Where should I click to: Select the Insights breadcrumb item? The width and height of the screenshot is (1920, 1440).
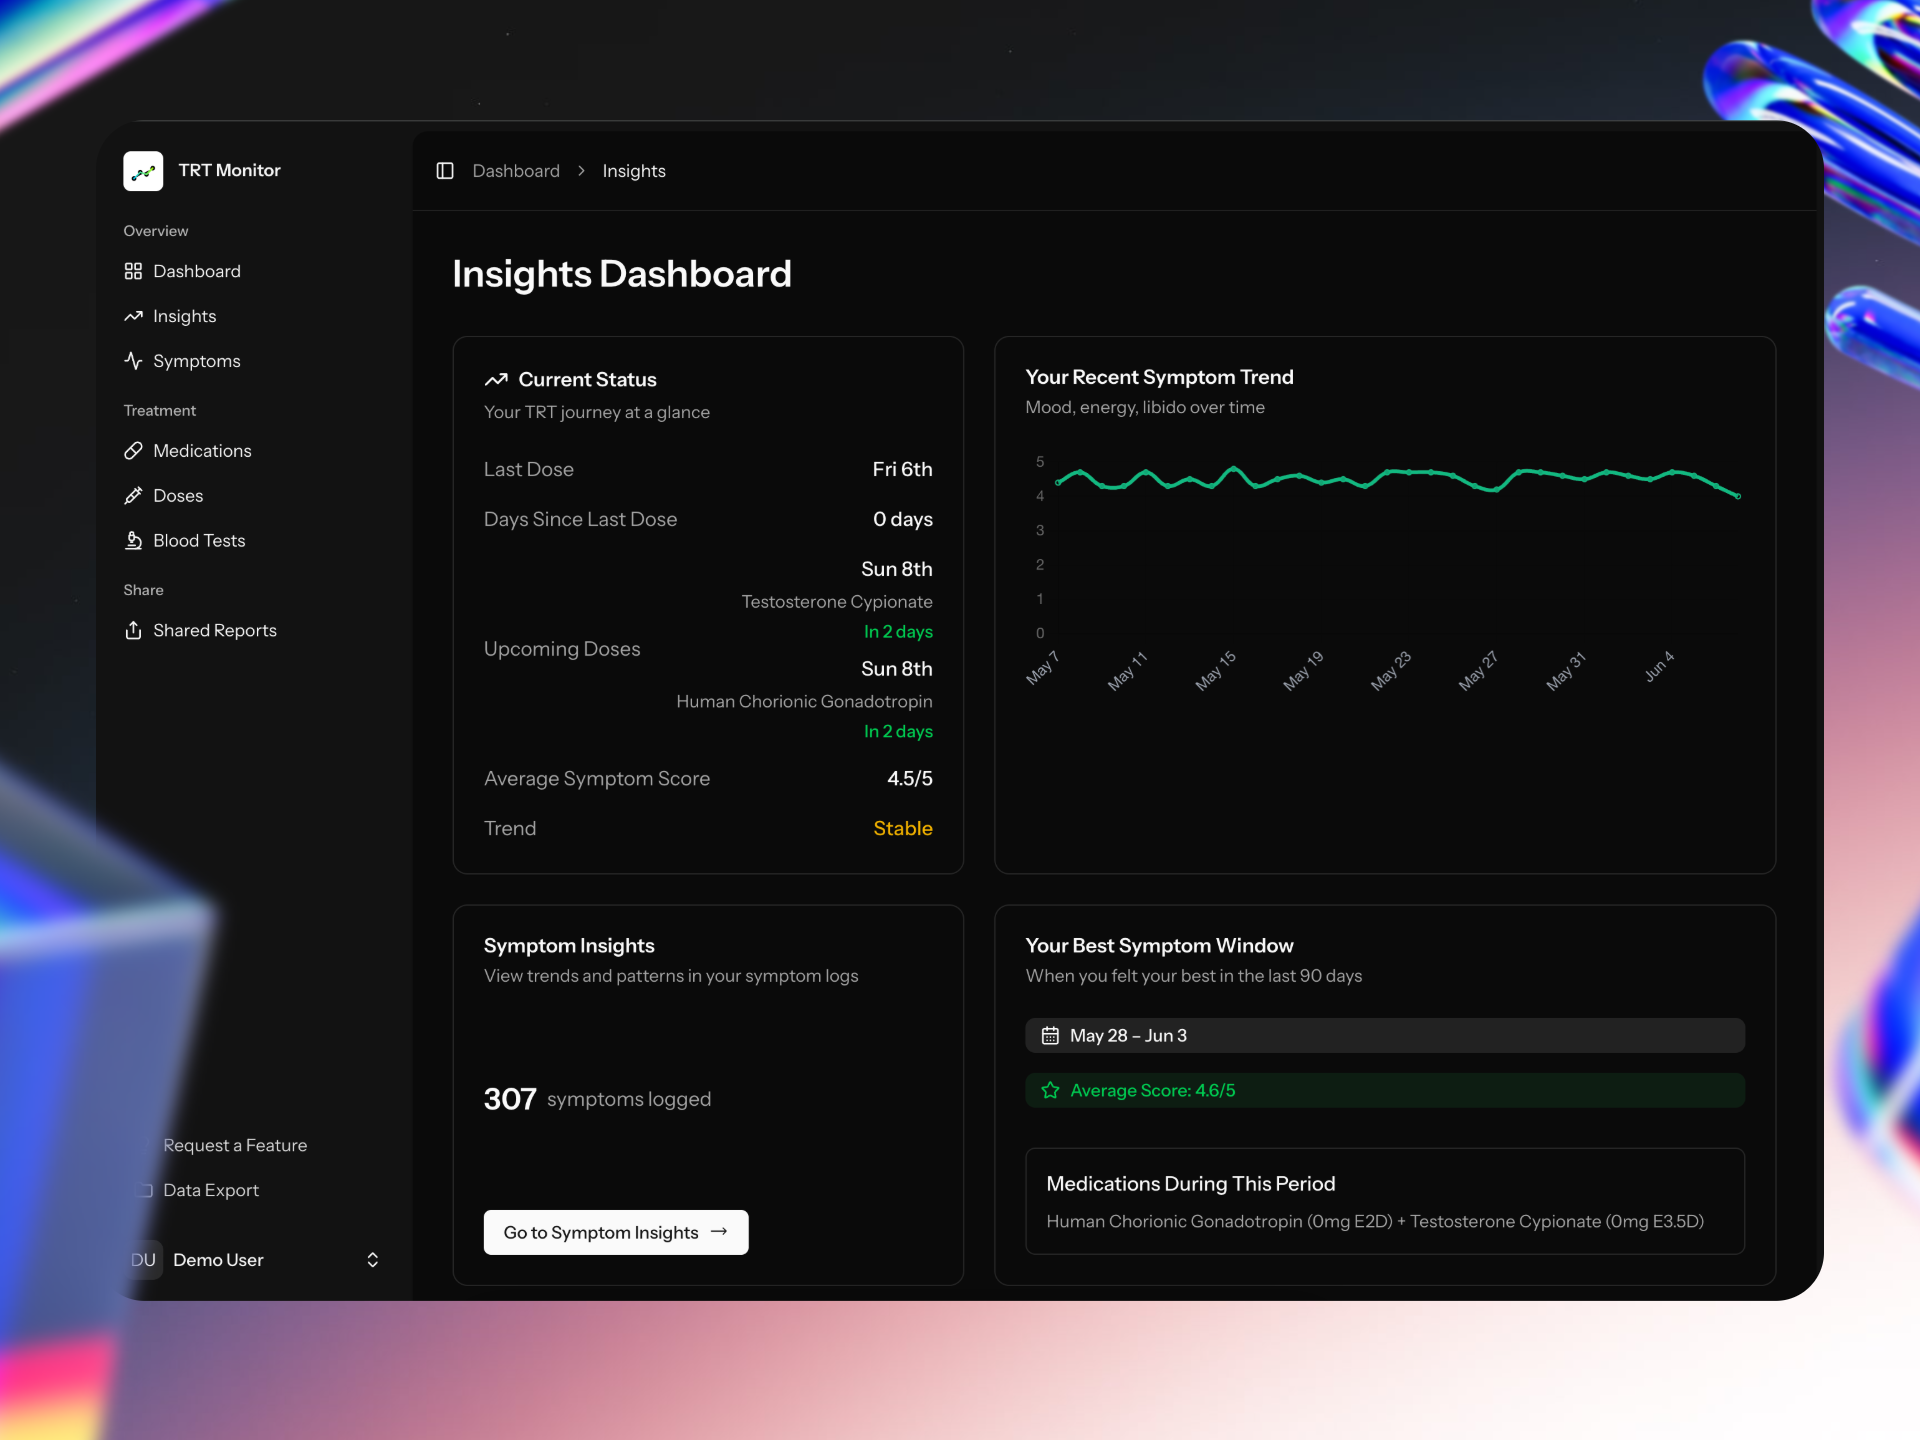(633, 171)
